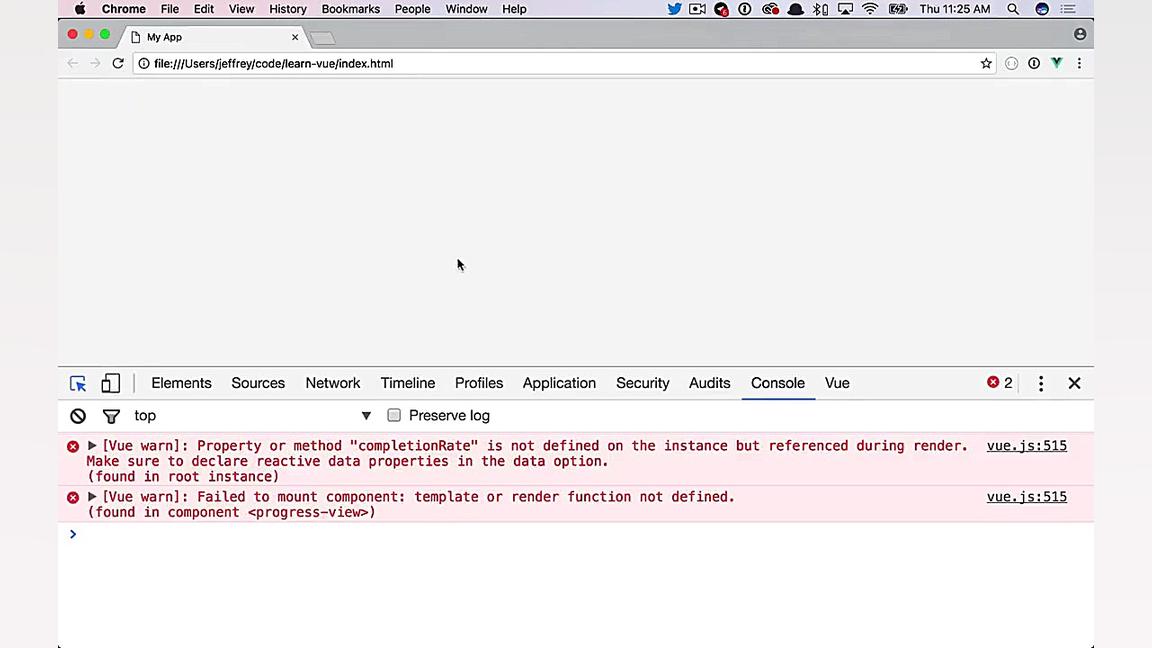Click the Bluetooth icon in menu bar
Viewport: 1152px width, 648px height.
pos(821,10)
